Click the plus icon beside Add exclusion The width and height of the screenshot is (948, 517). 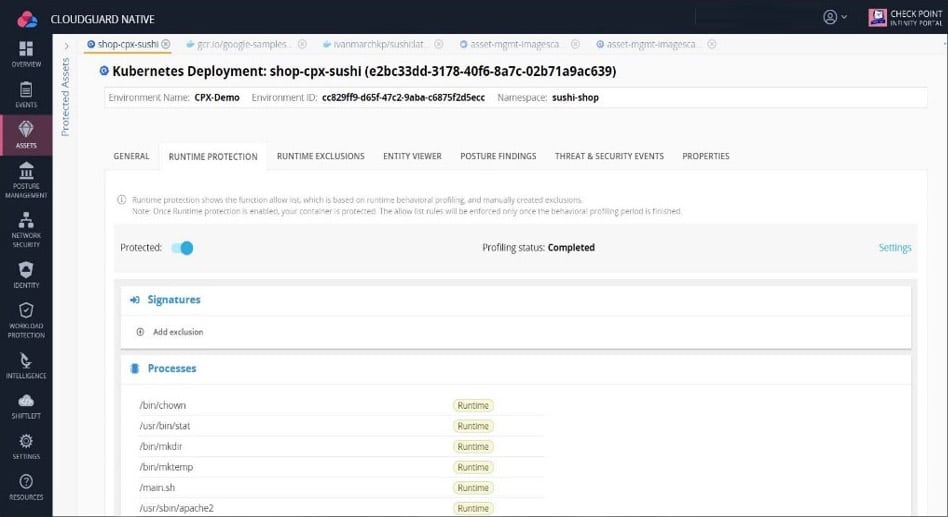[140, 332]
